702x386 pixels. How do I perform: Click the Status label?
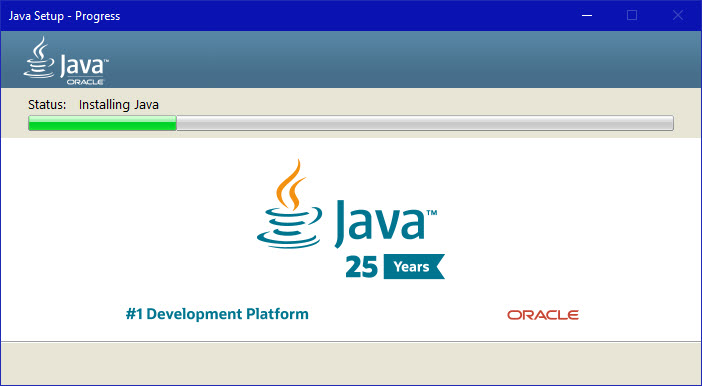coord(47,105)
